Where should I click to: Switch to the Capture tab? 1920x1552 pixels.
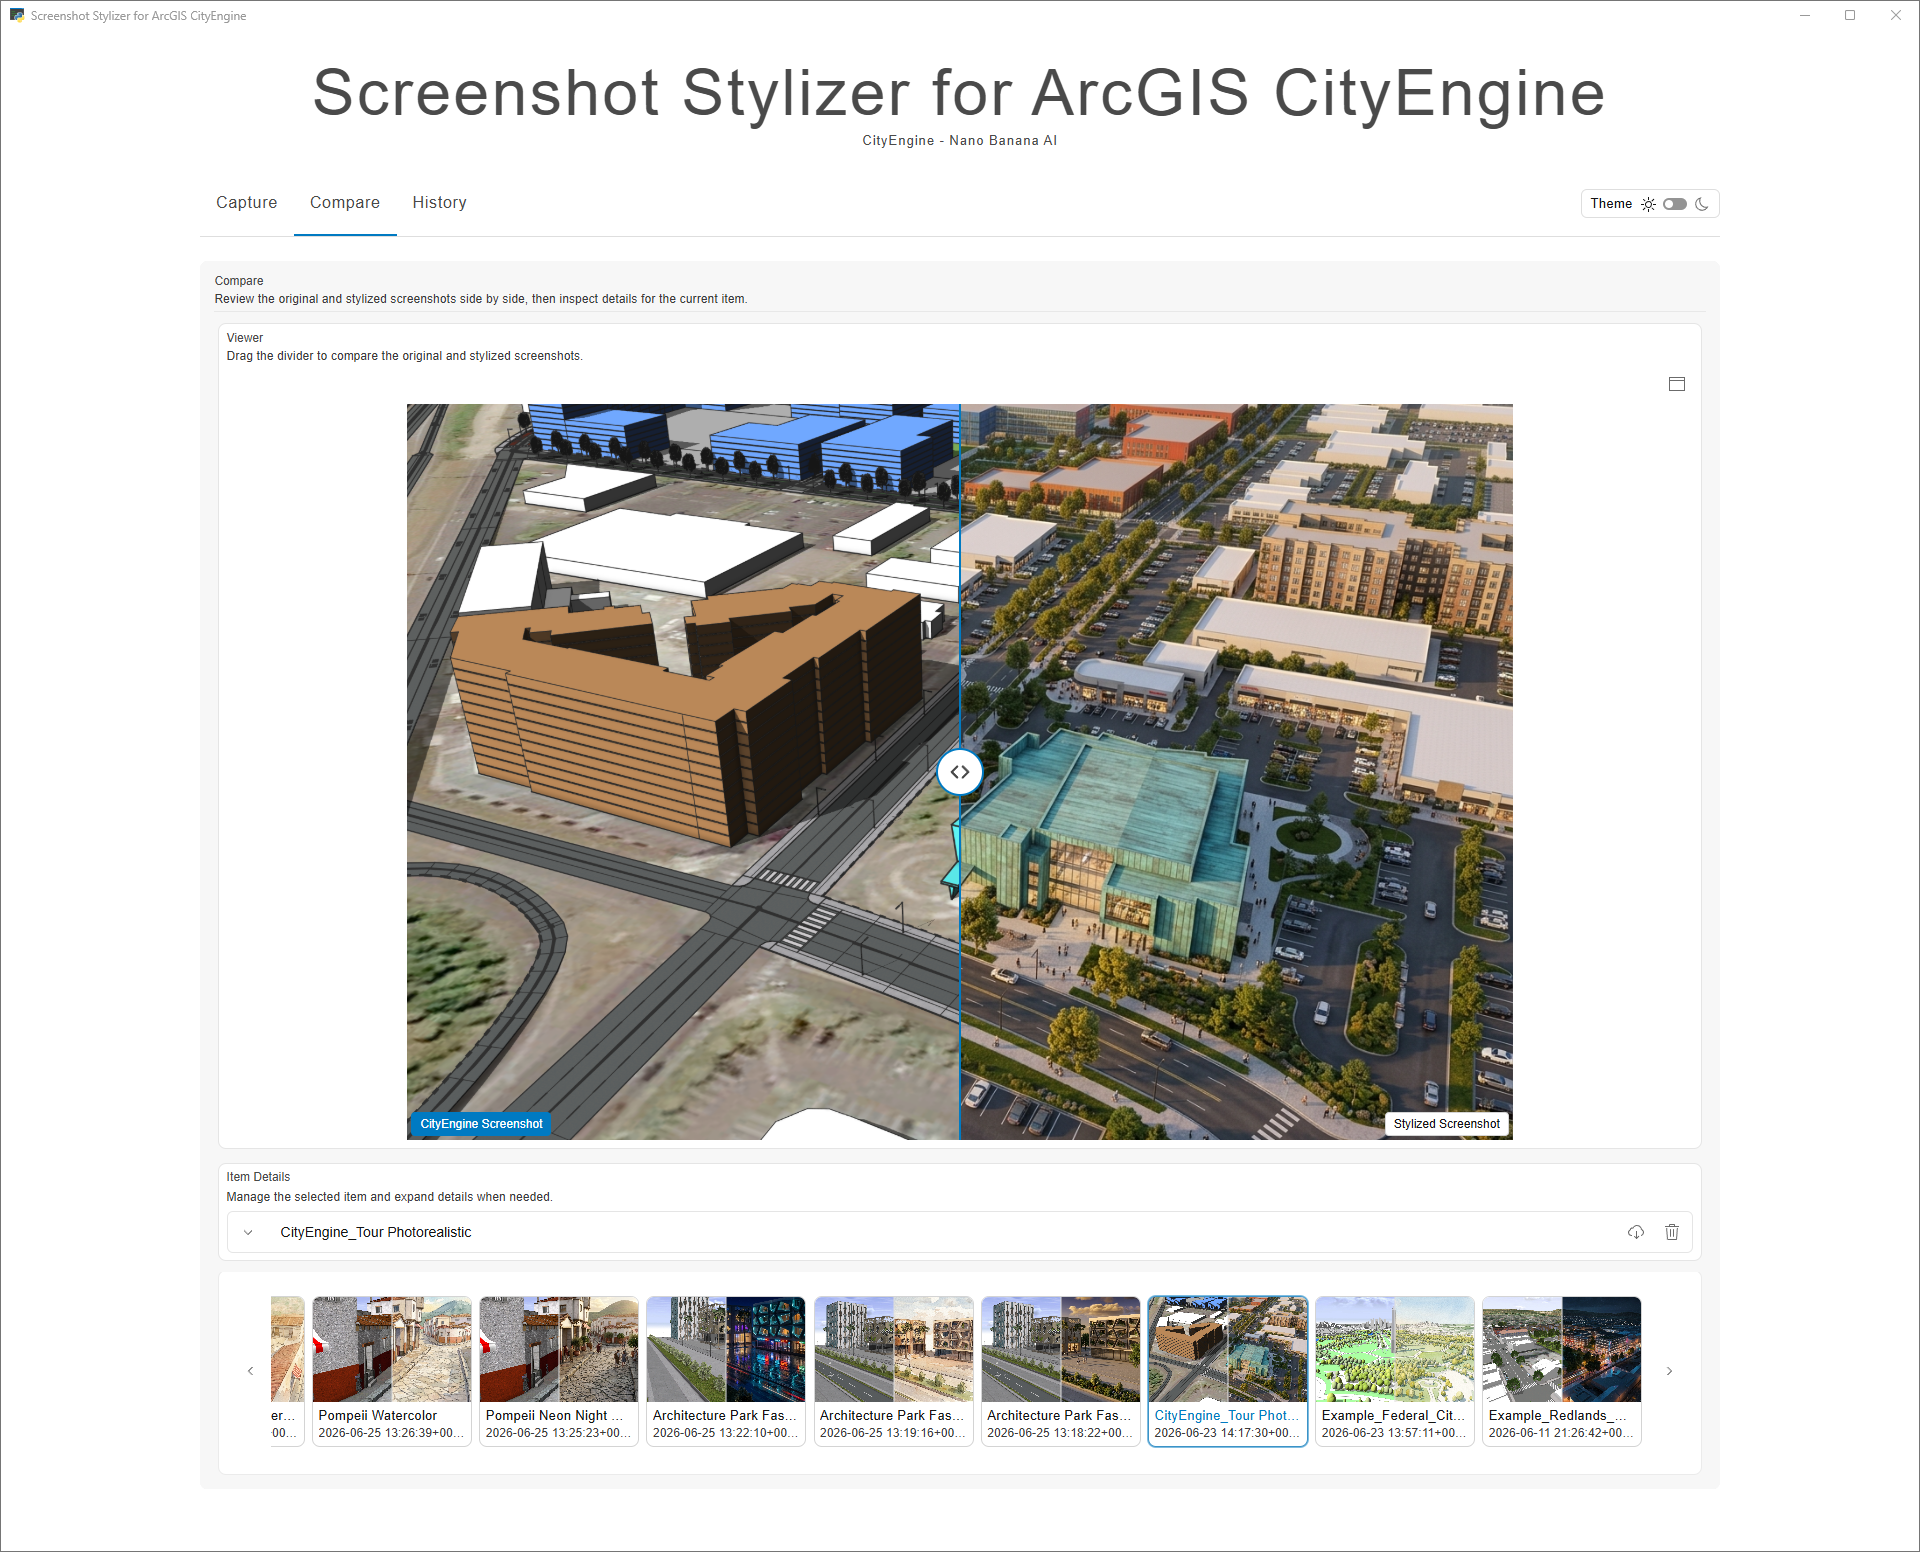click(246, 202)
